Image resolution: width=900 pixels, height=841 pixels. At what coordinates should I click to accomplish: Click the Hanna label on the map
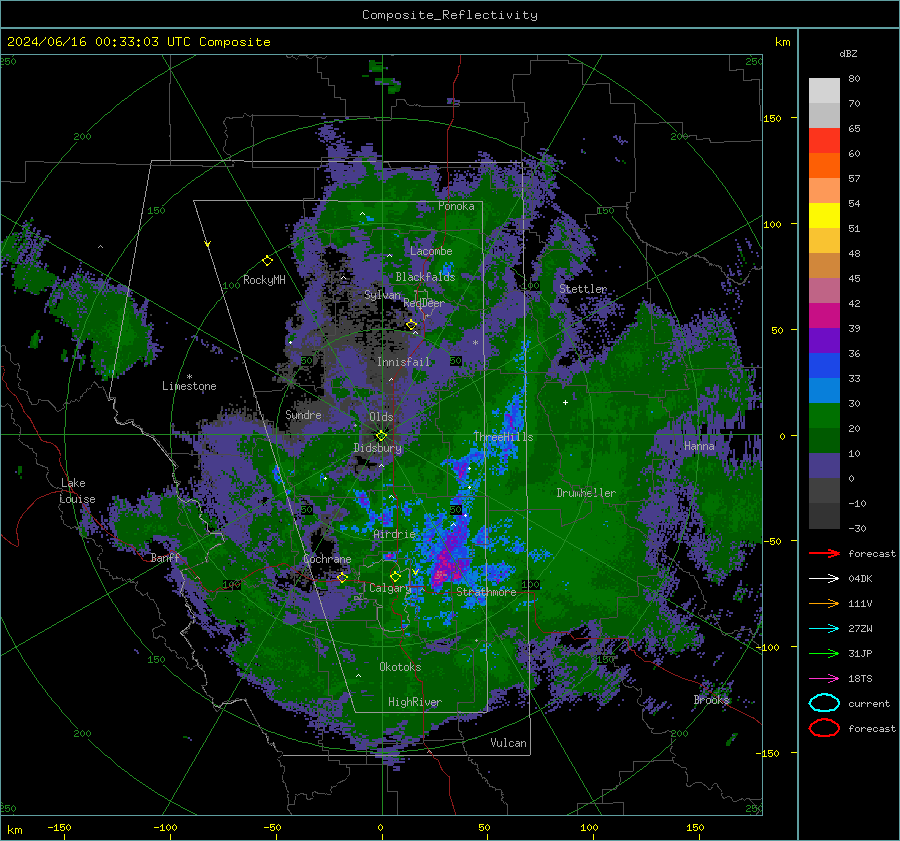(x=699, y=445)
